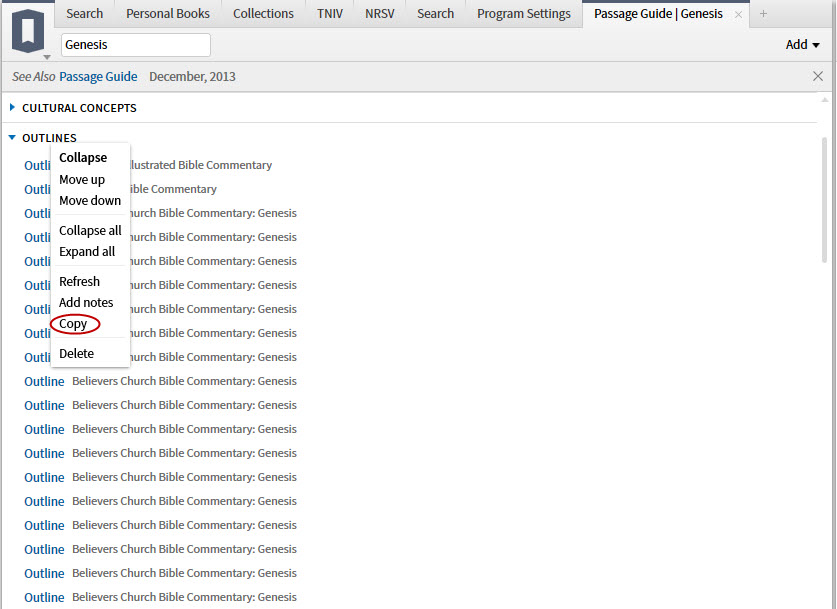Click the Genesis reference input field

coord(136,45)
